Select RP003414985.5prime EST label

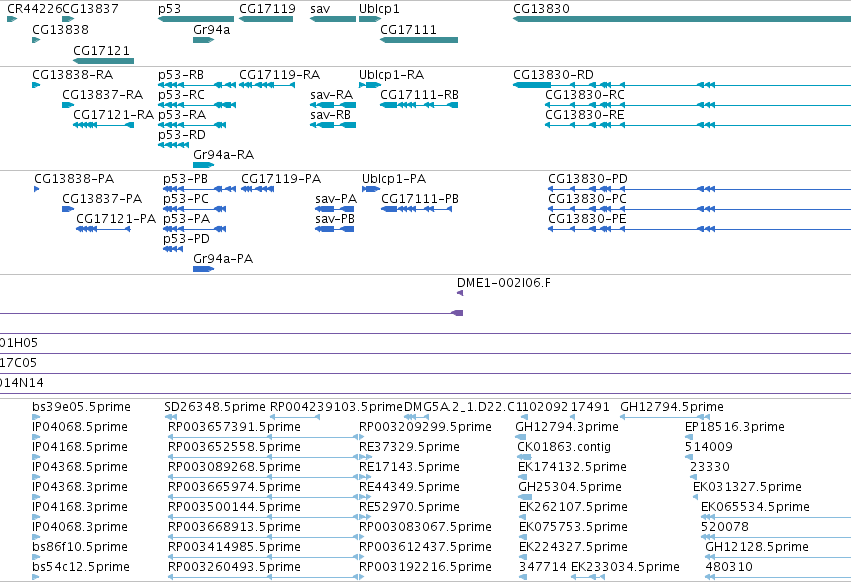point(234,547)
